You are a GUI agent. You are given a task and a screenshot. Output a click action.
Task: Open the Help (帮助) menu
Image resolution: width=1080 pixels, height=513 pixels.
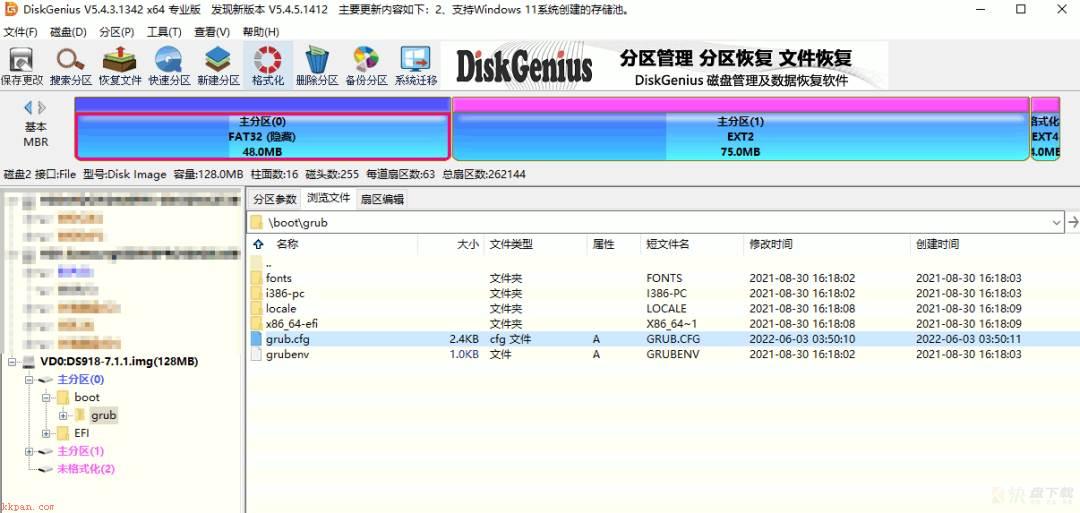click(x=261, y=32)
